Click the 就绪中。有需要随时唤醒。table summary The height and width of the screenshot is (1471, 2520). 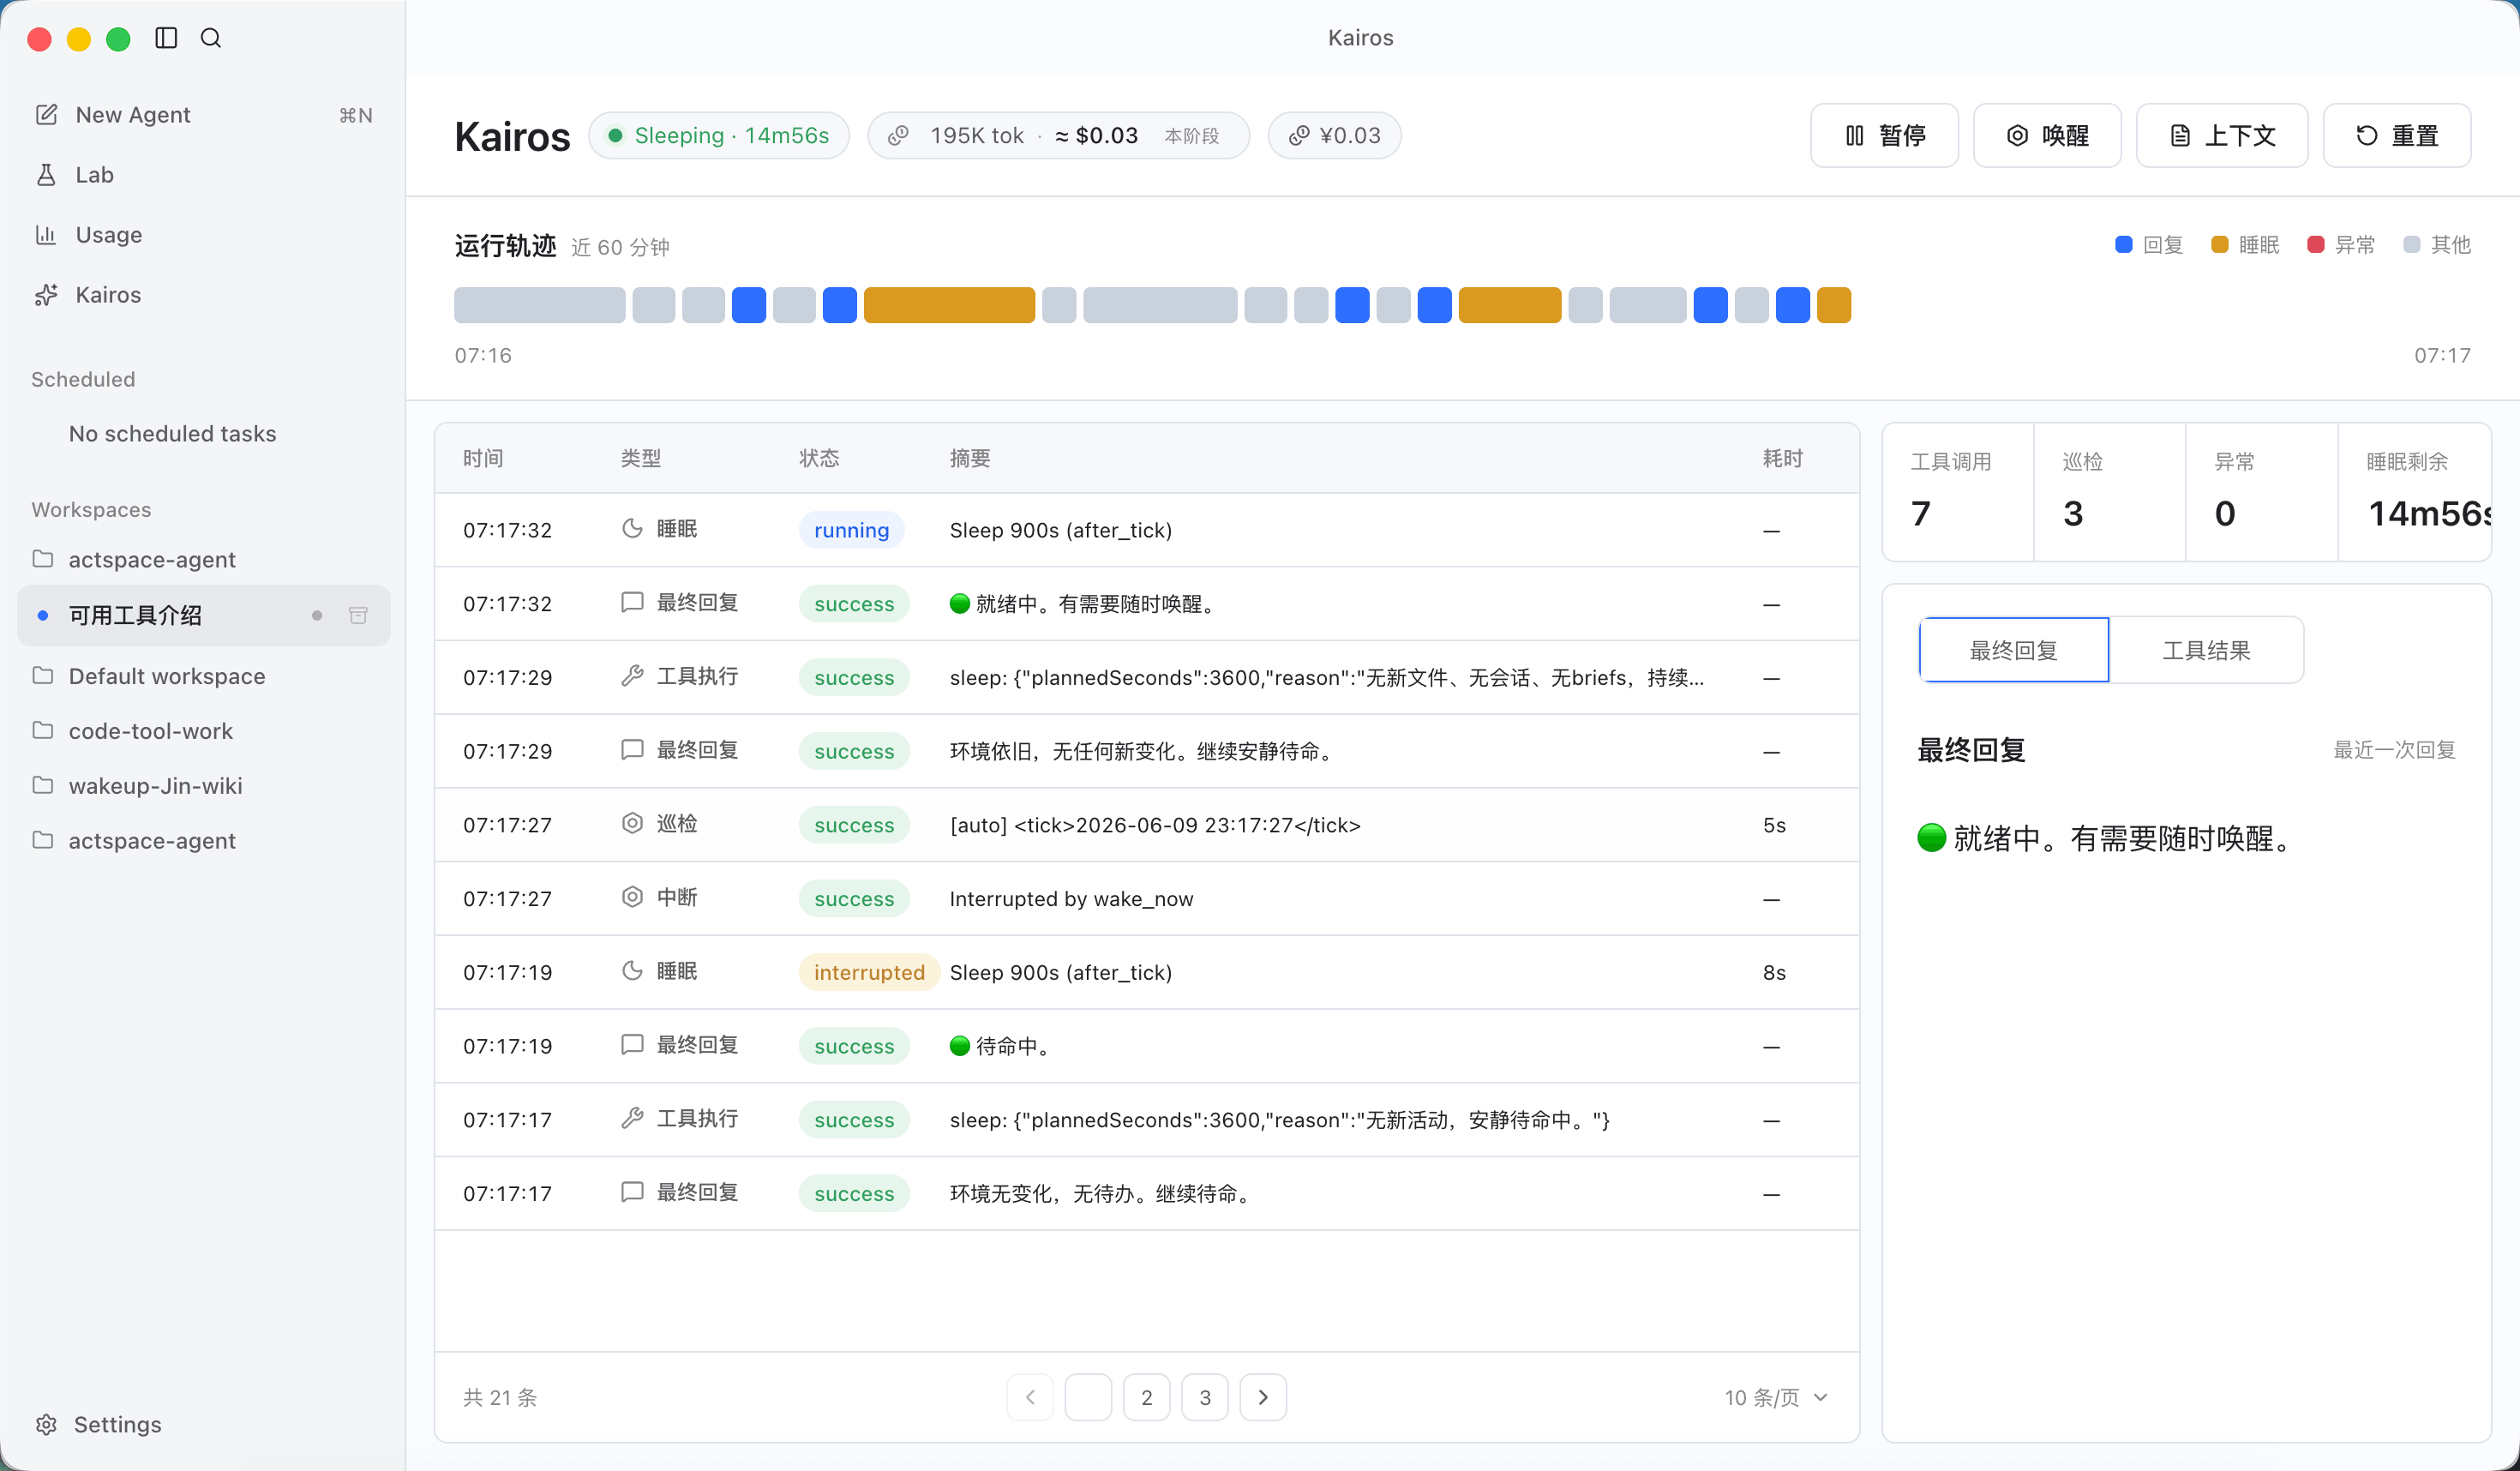(x=1084, y=604)
